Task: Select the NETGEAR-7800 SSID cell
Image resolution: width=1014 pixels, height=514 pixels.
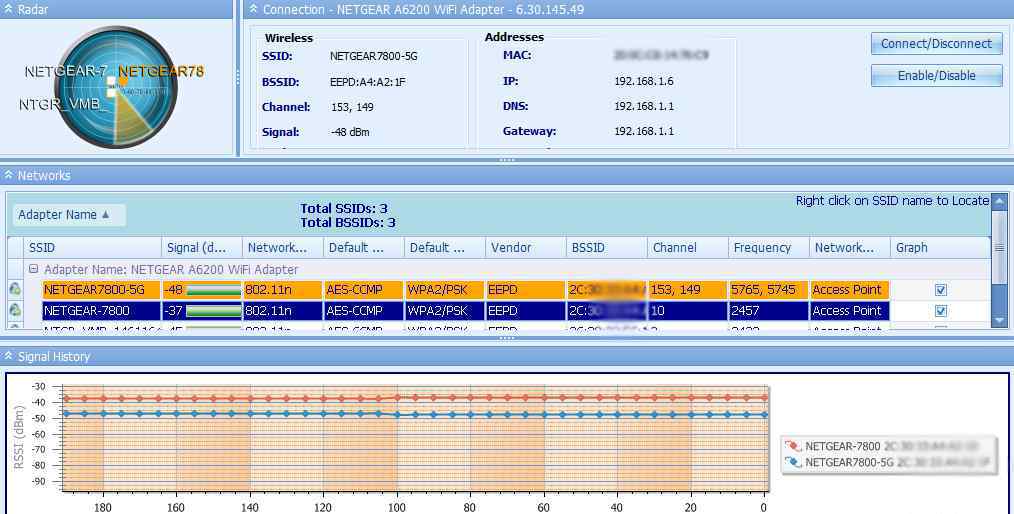Action: tap(102, 311)
